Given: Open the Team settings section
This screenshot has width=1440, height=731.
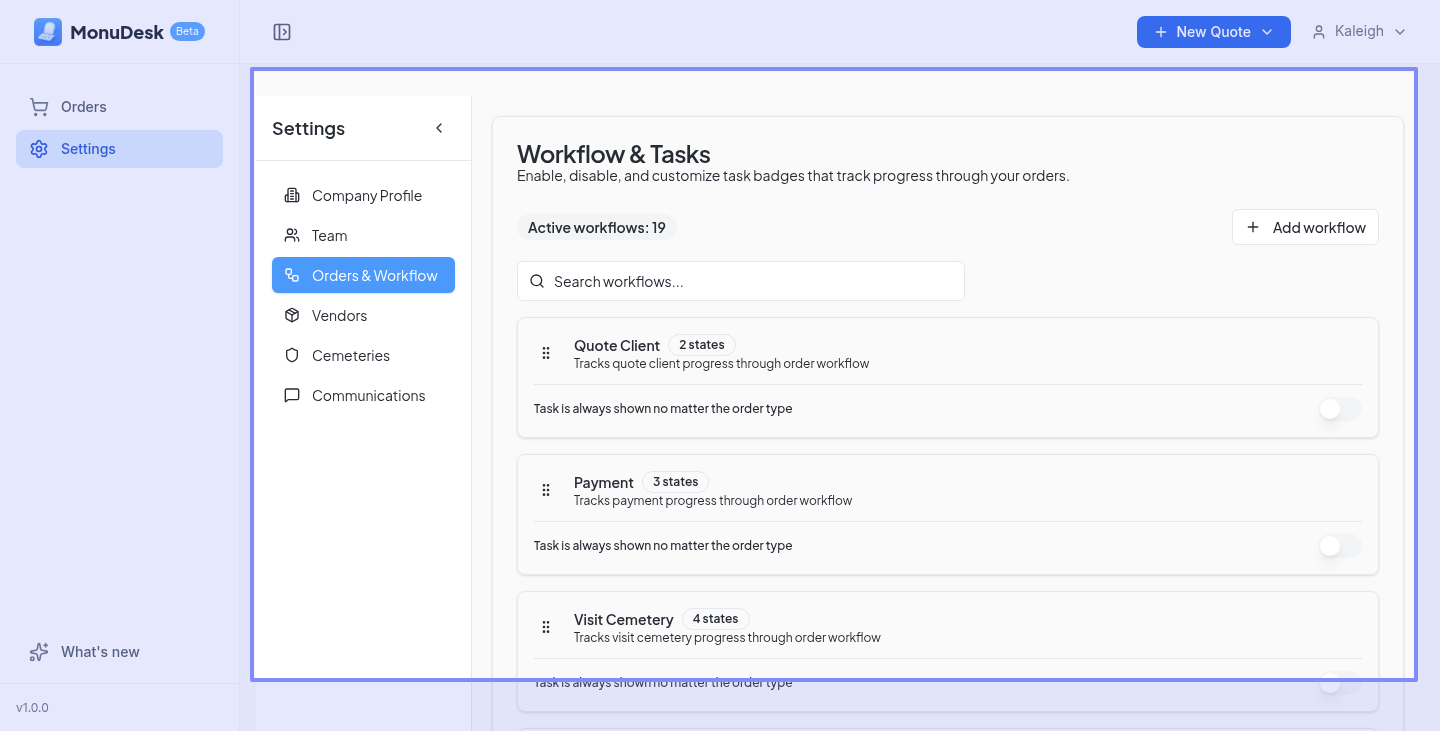Looking at the screenshot, I should click(329, 236).
